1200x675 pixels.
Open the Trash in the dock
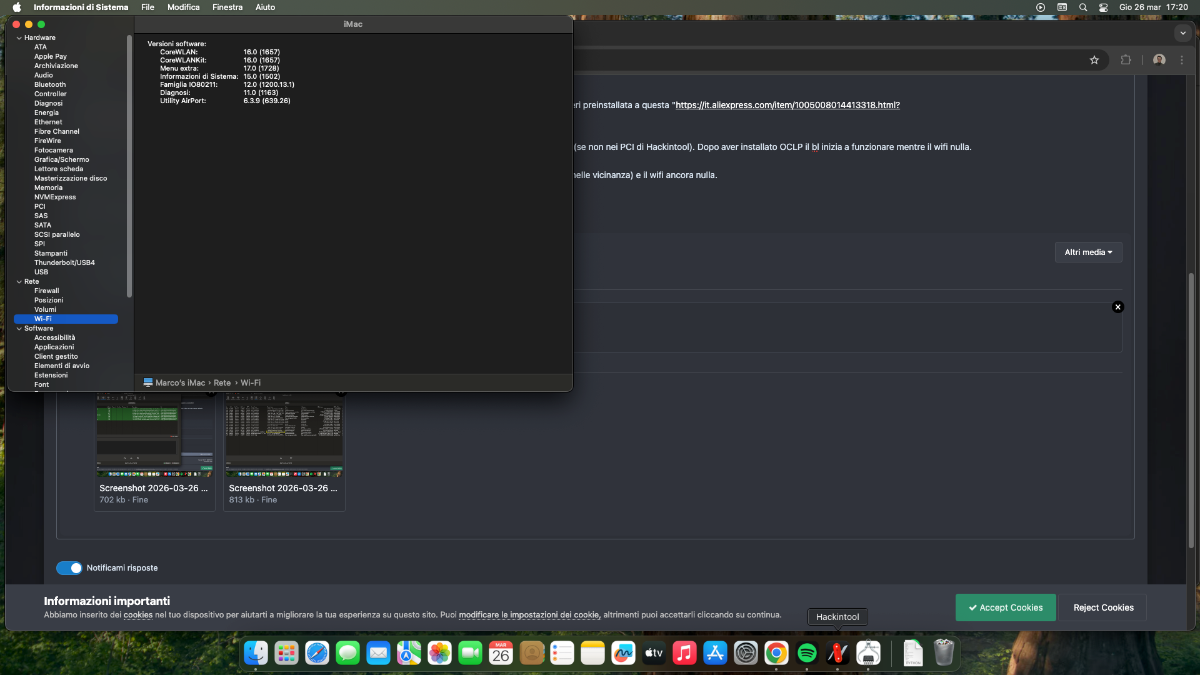944,653
